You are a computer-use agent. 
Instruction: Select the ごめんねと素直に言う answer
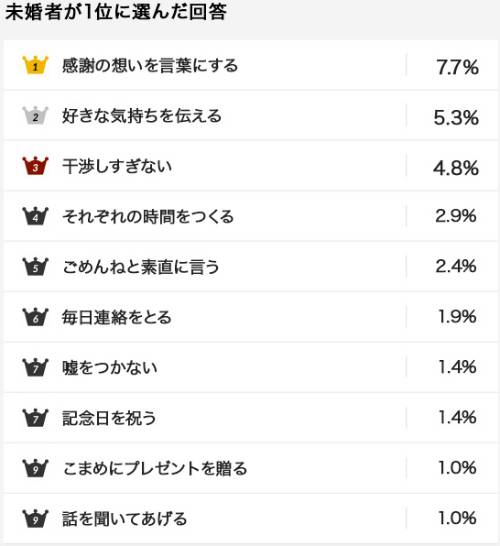(141, 267)
